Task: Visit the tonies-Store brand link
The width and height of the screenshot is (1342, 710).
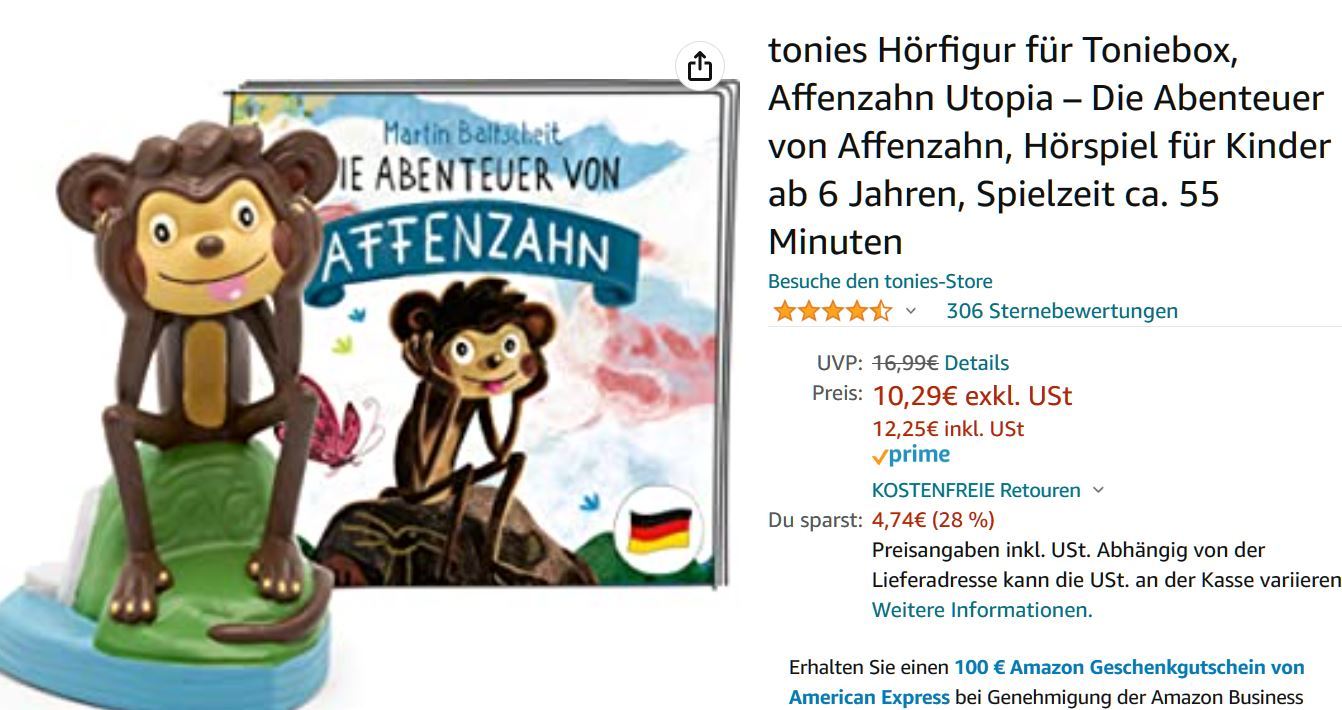Action: 880,281
